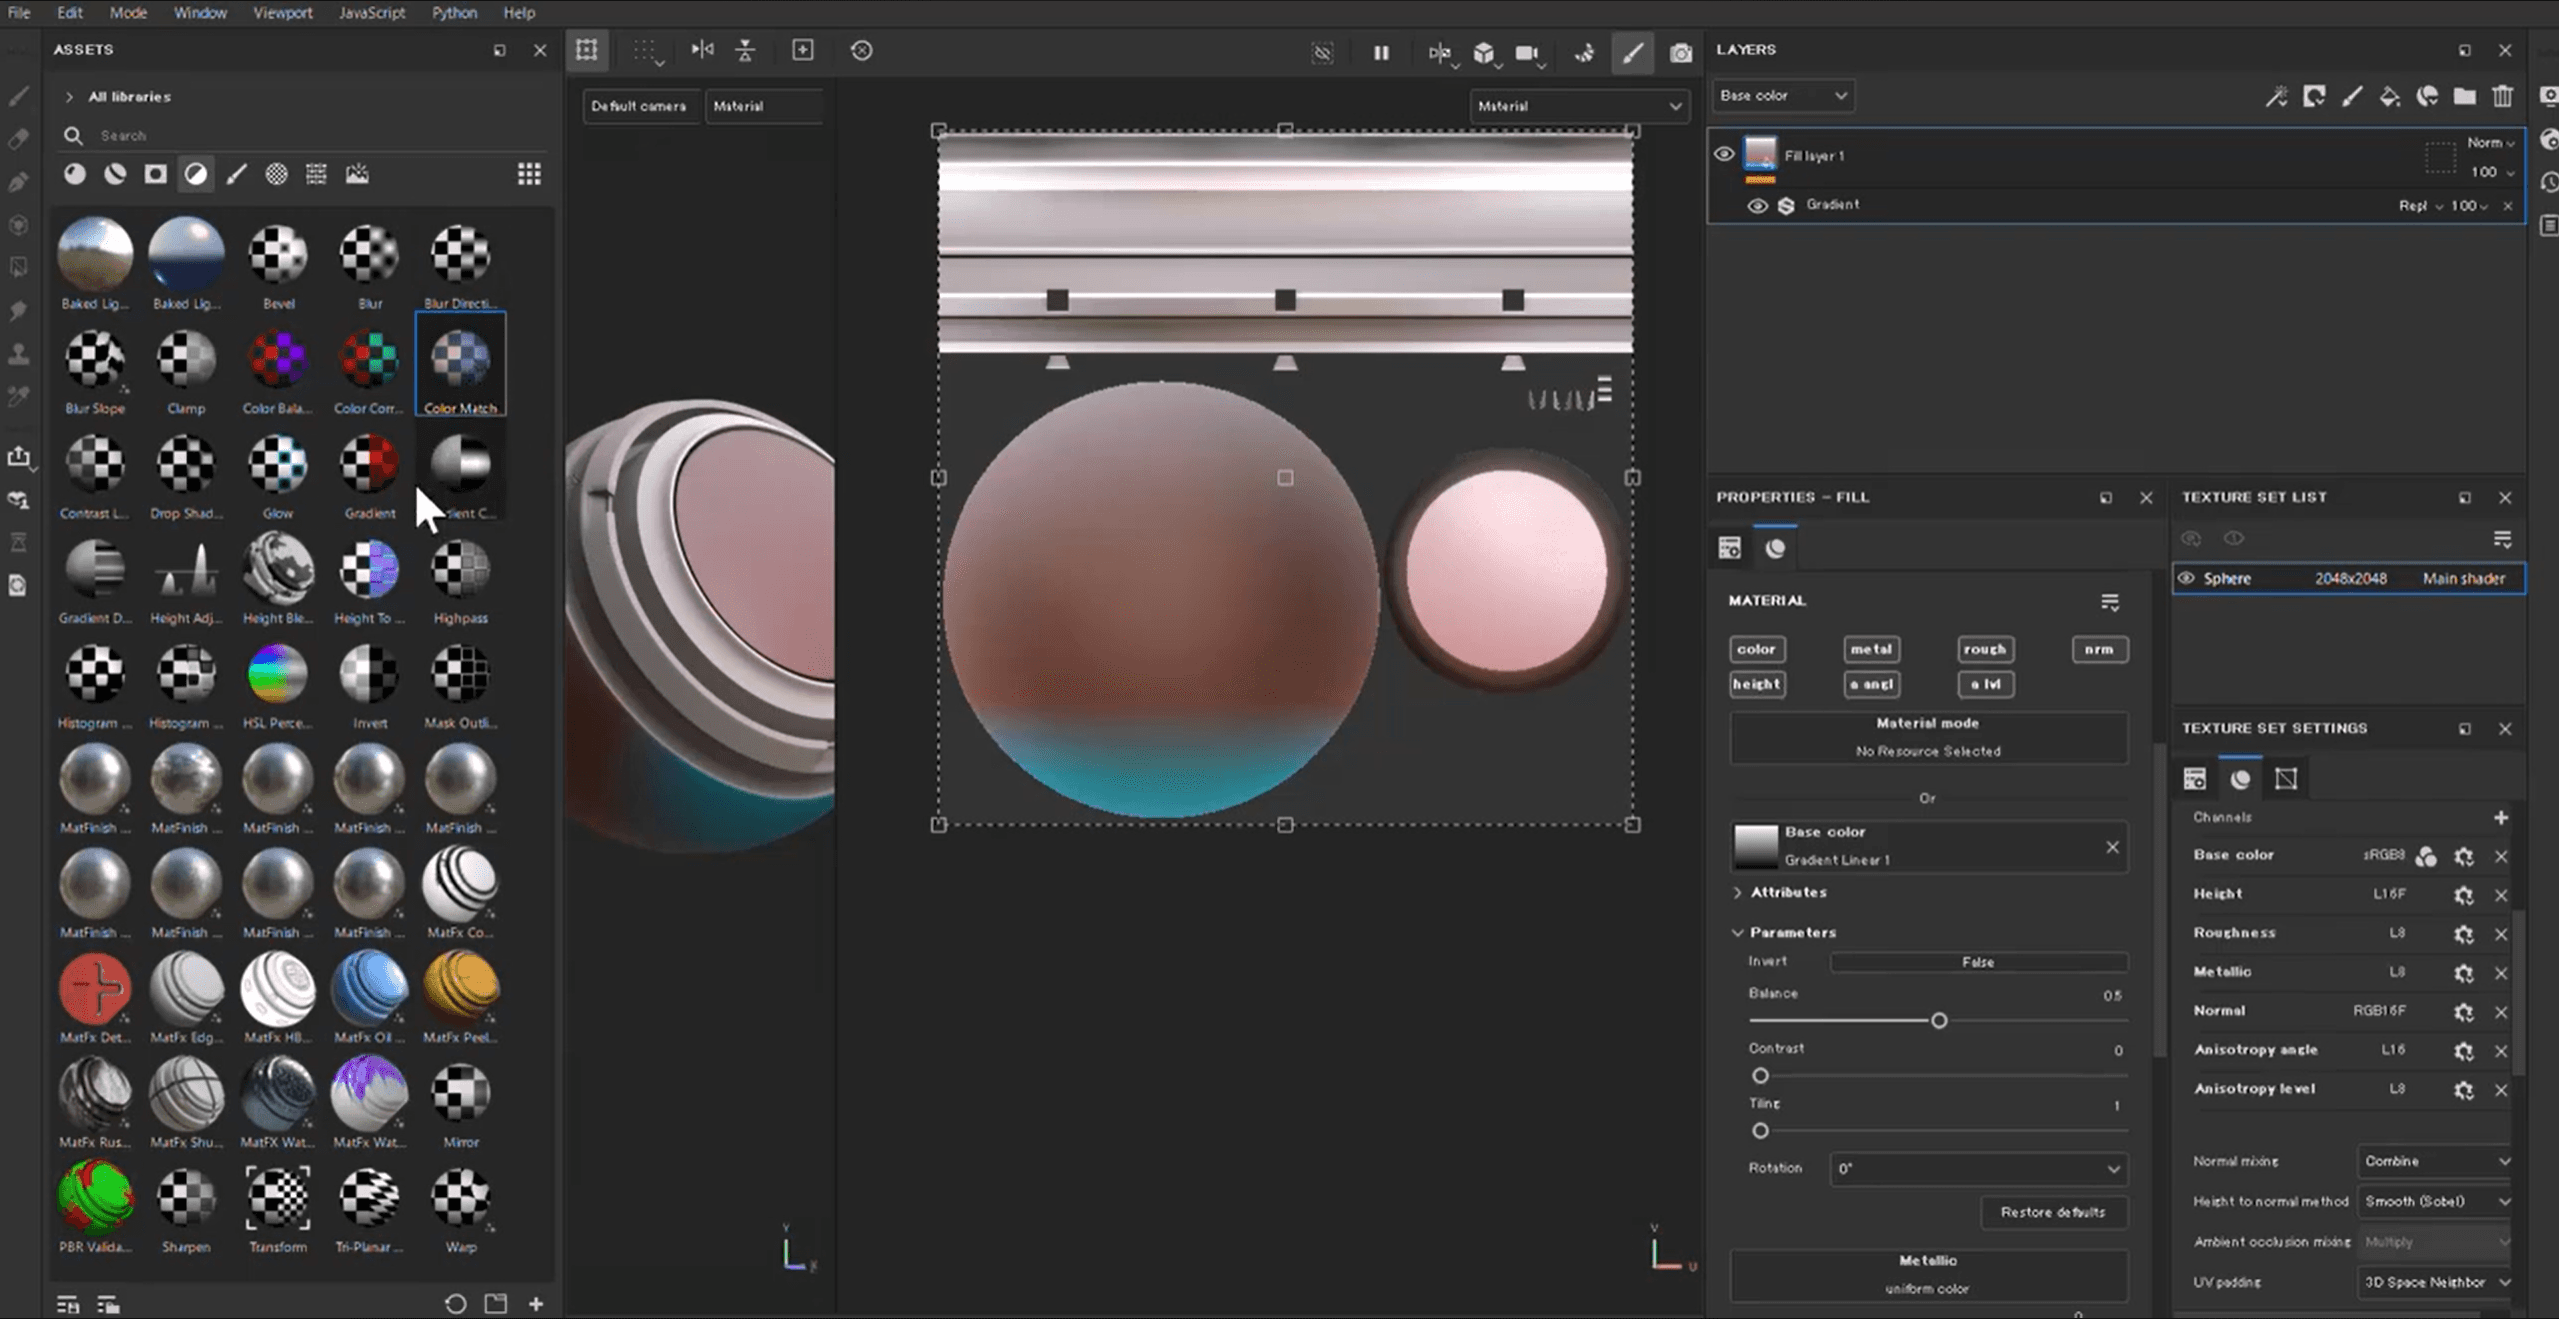Open the Python menu
Screen dimensions: 2559x1319
click(x=454, y=13)
